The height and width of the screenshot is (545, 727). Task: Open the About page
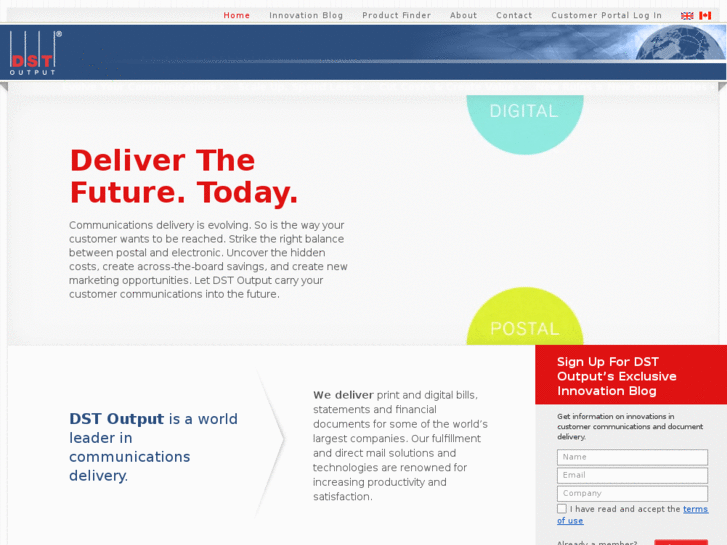[463, 15]
